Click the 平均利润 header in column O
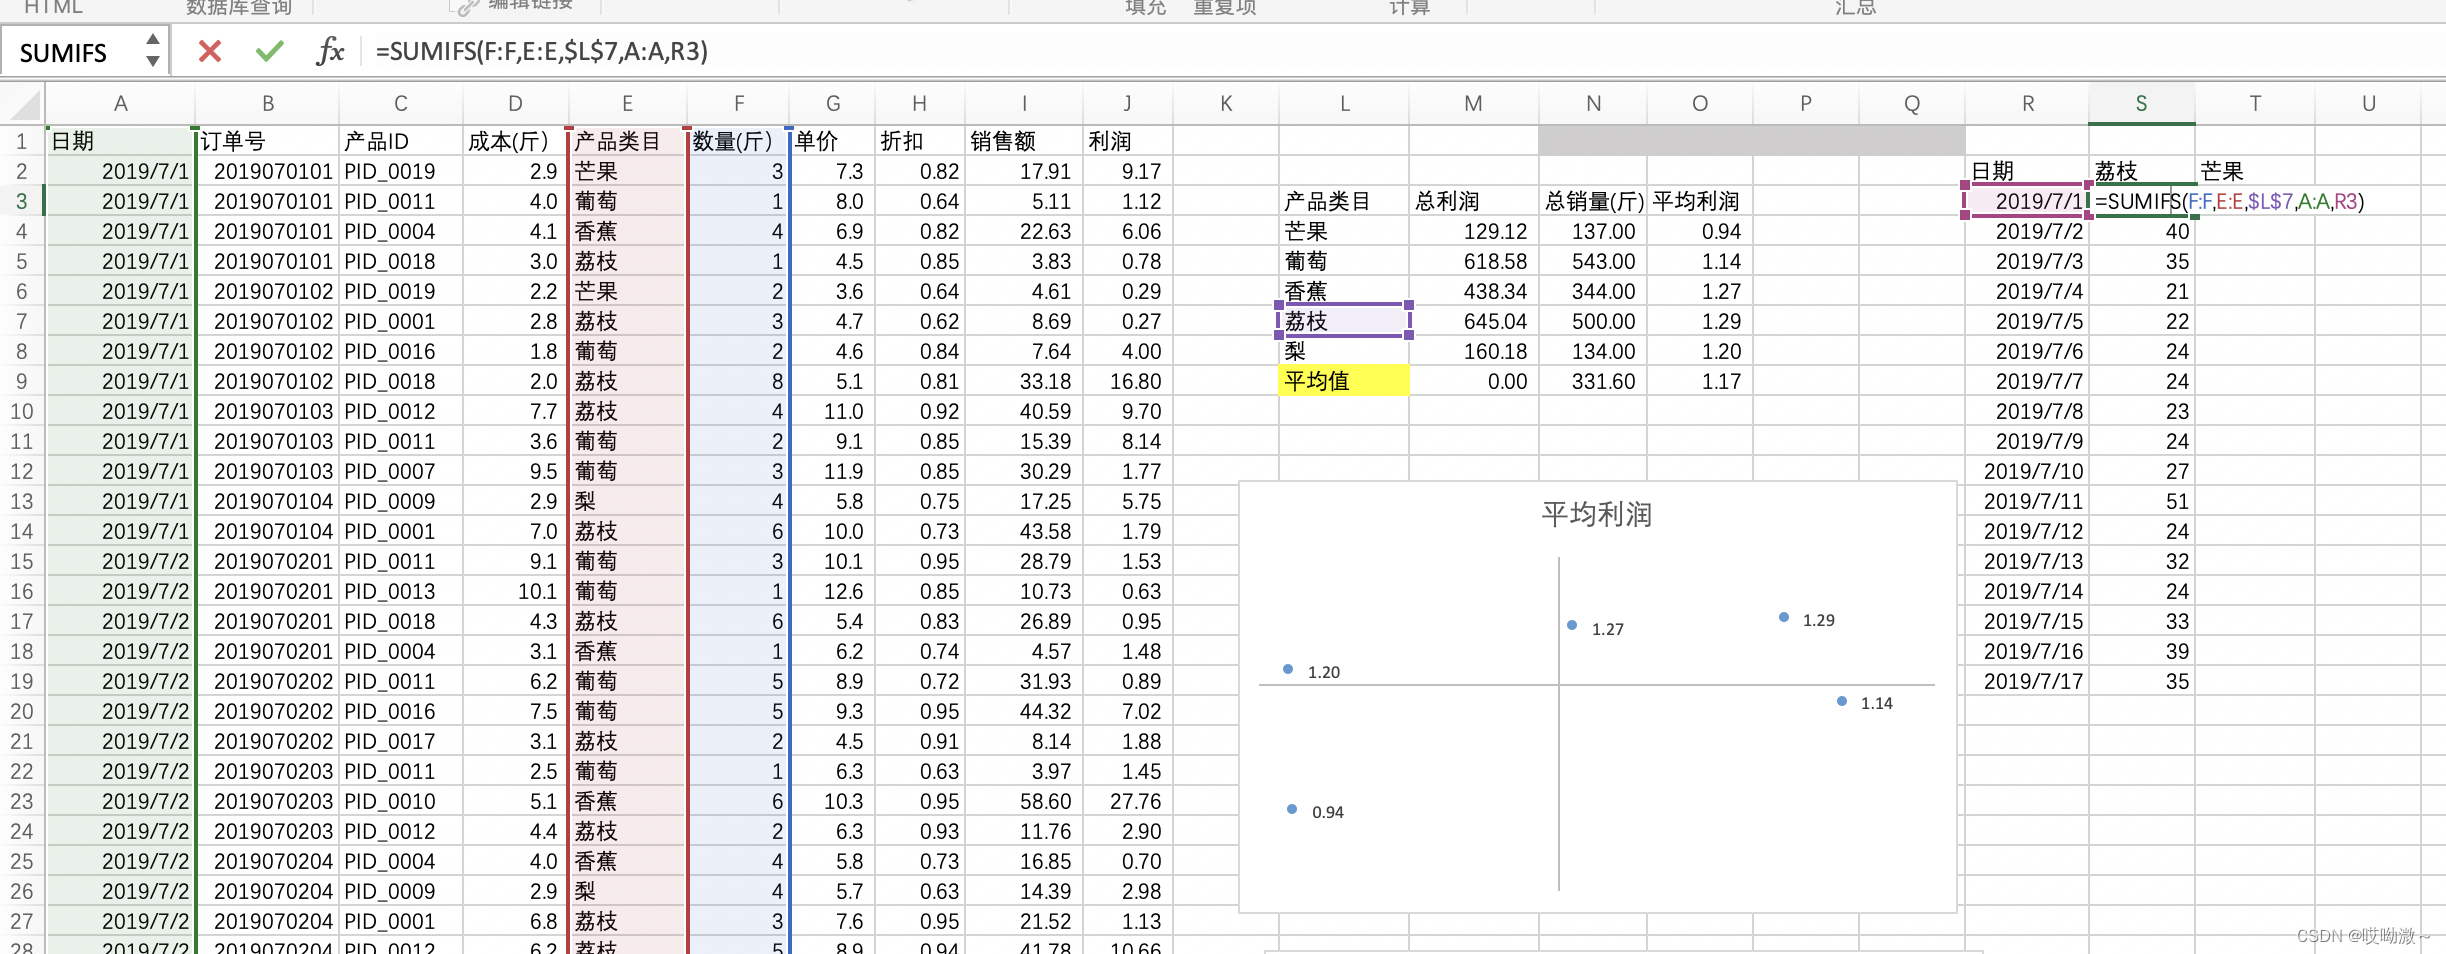Viewport: 2446px width, 954px height. (x=1699, y=201)
